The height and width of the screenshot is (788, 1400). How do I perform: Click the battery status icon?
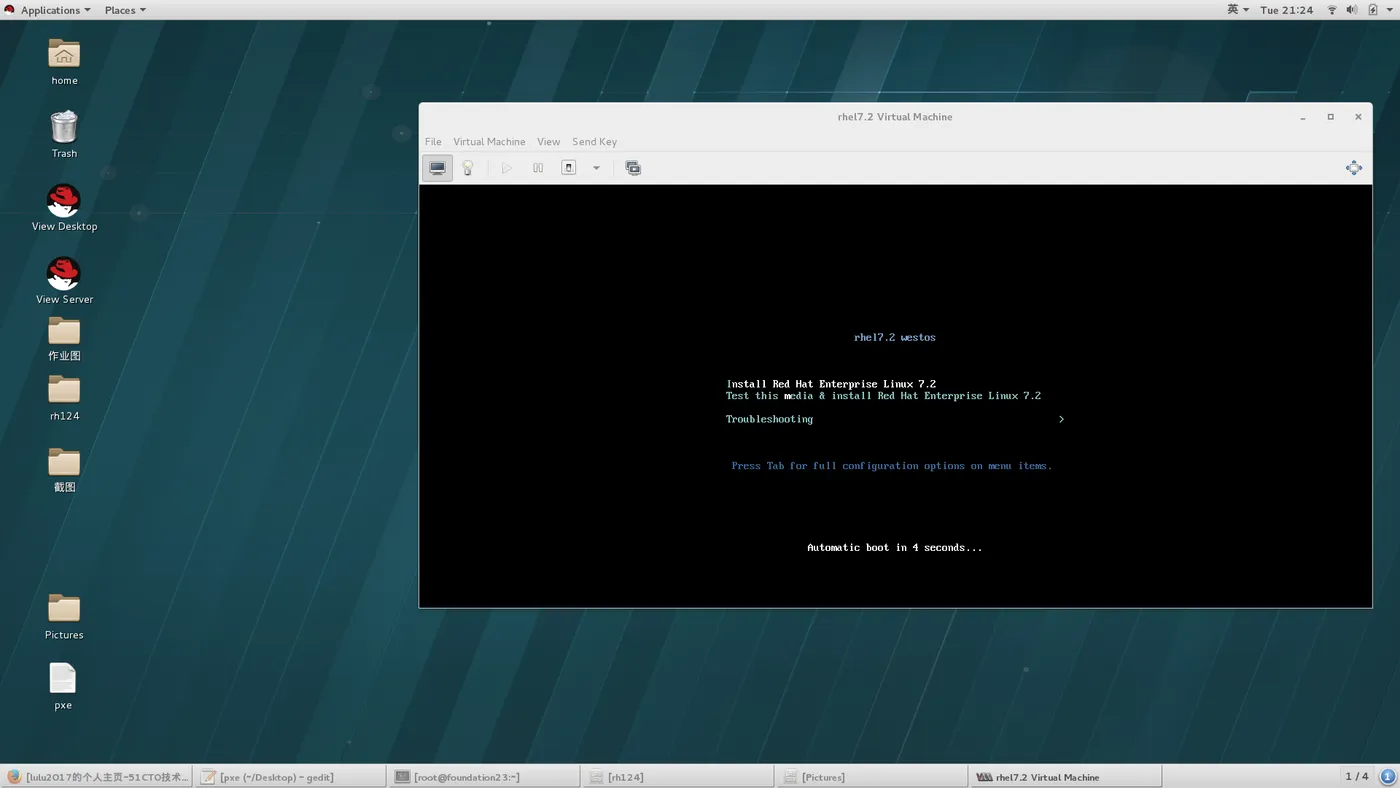(x=1372, y=10)
